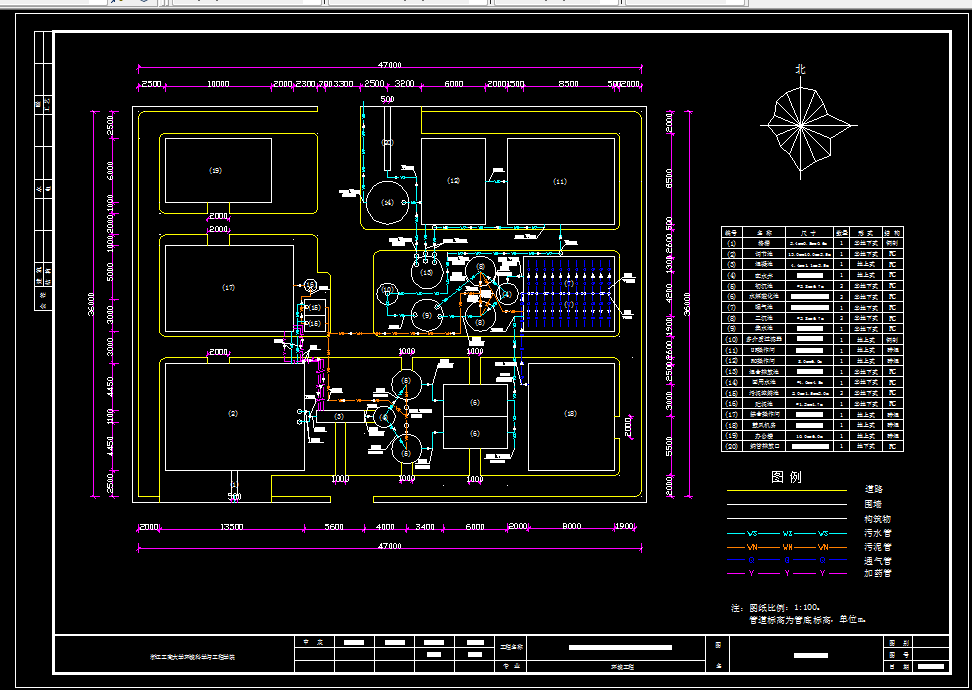Click the 4200 vertical dimension text
The height and width of the screenshot is (690, 972).
tap(669, 294)
